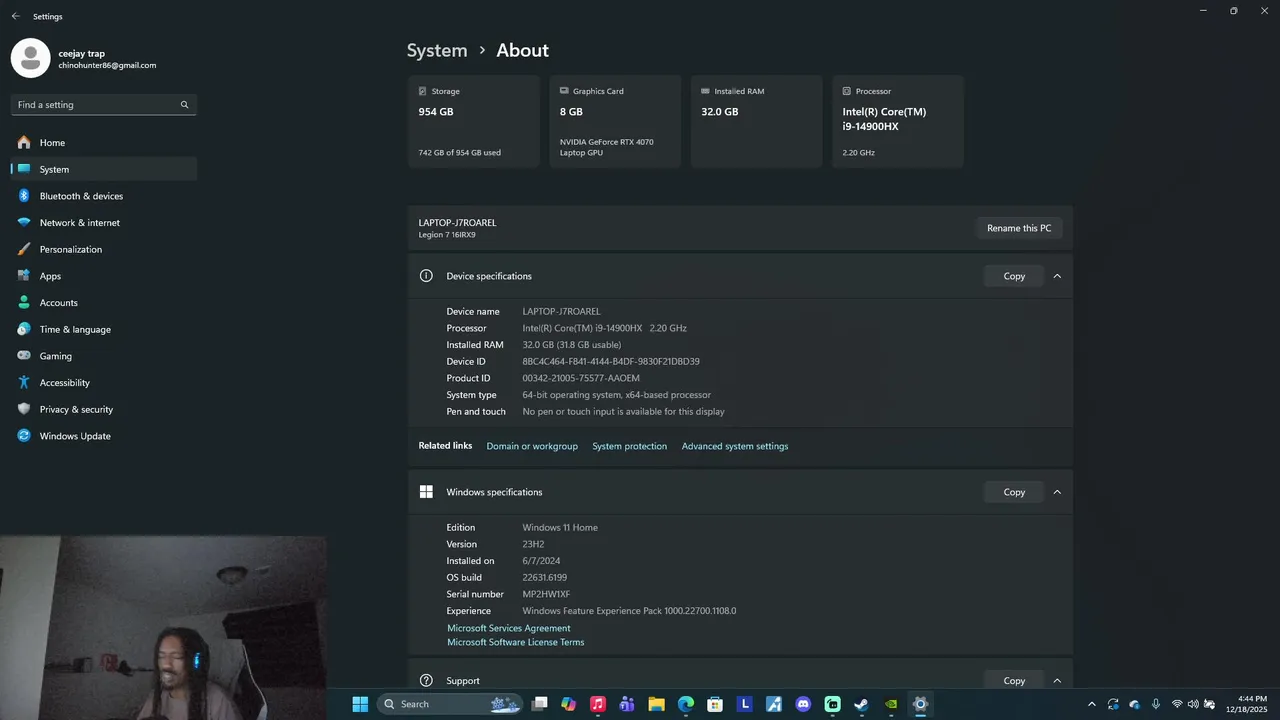The width and height of the screenshot is (1280, 720).
Task: Click the Device specifications info icon
Action: 426,276
